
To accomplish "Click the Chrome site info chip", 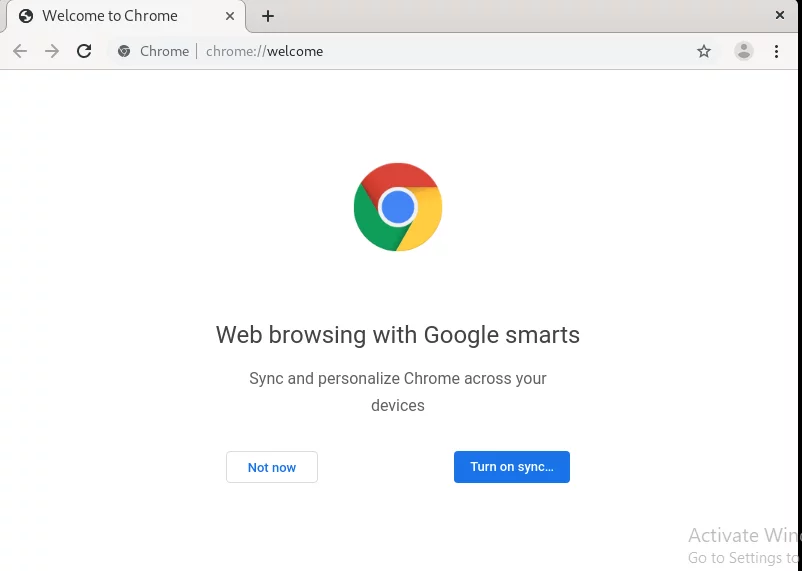I will tap(153, 51).
